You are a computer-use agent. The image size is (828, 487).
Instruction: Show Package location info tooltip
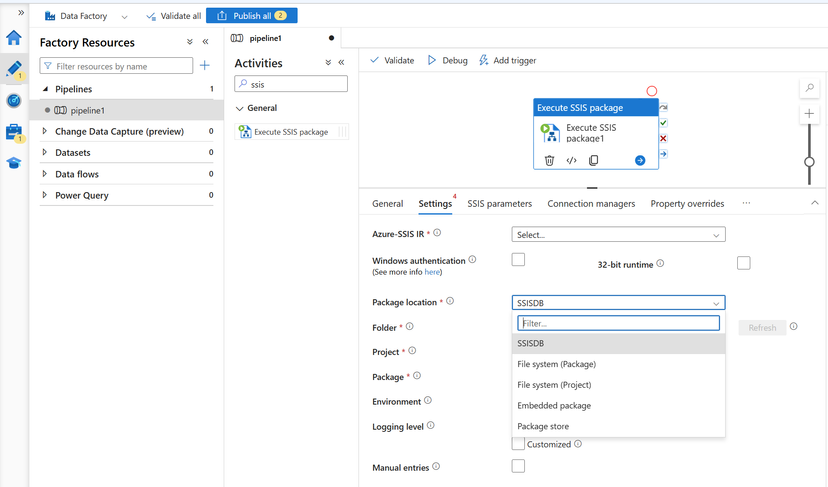450,301
